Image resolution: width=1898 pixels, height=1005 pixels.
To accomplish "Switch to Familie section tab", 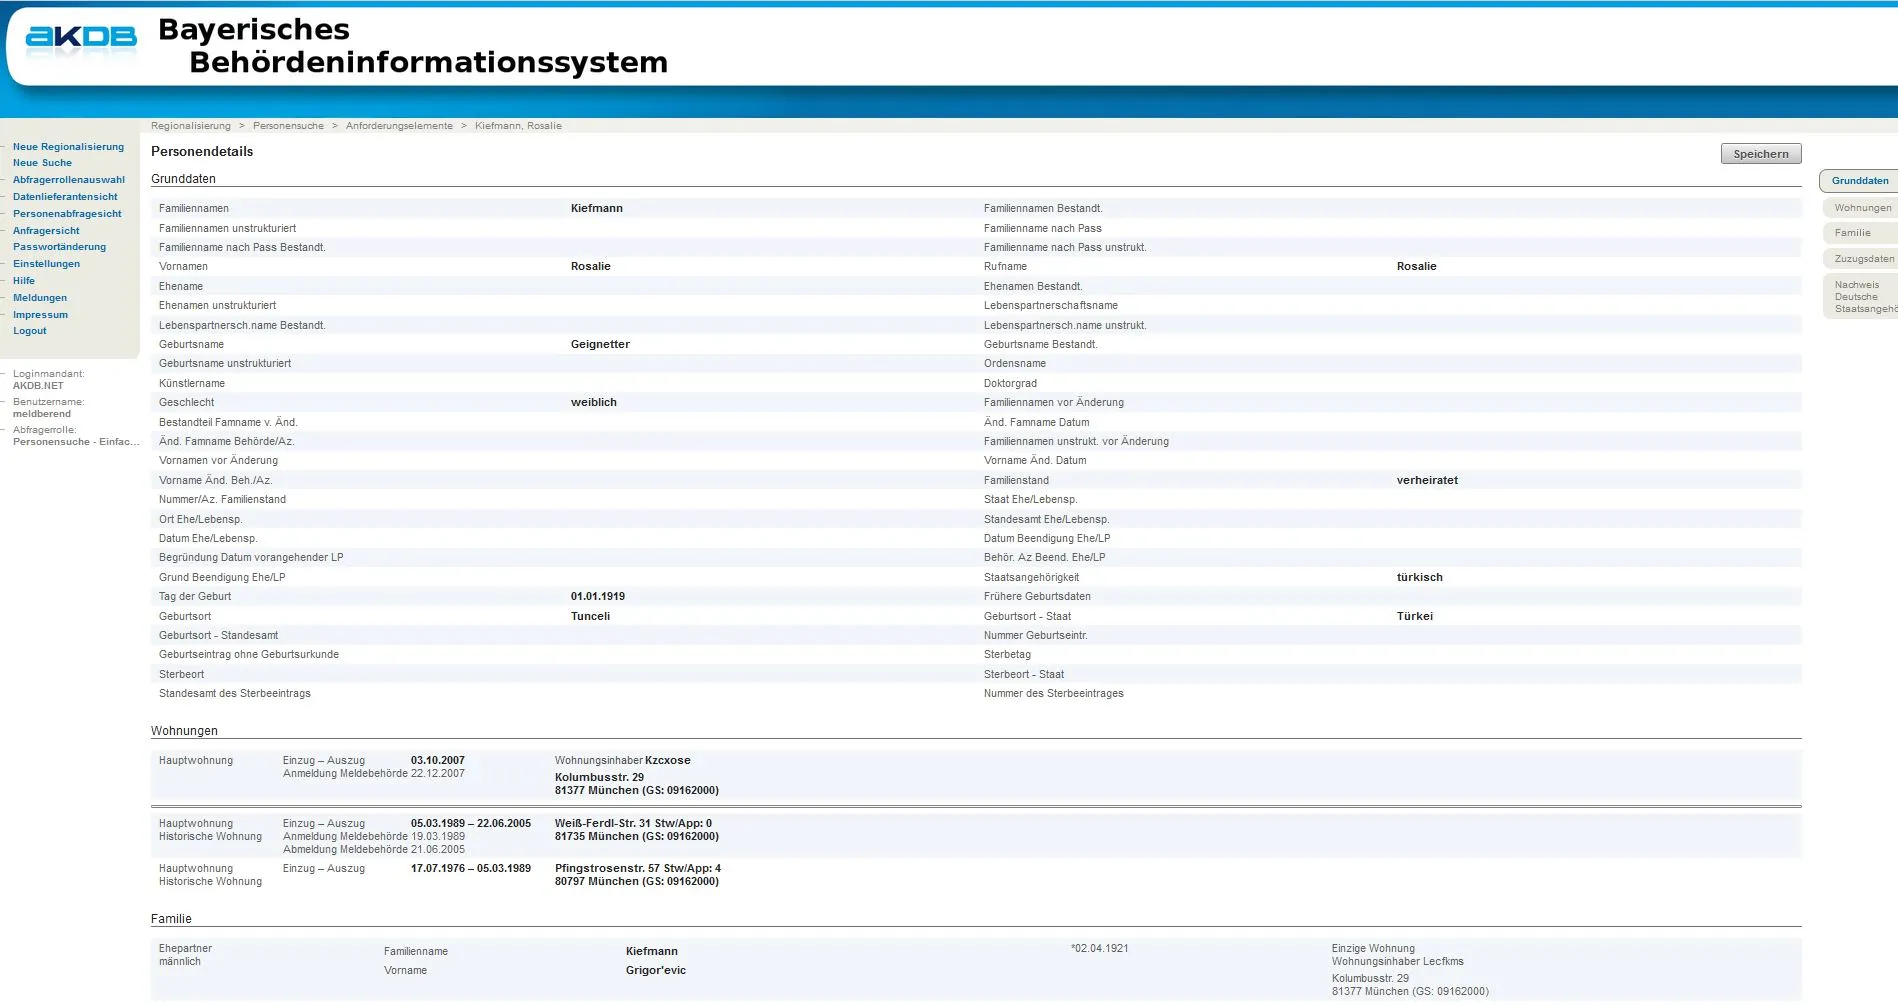I will pyautogui.click(x=1852, y=233).
